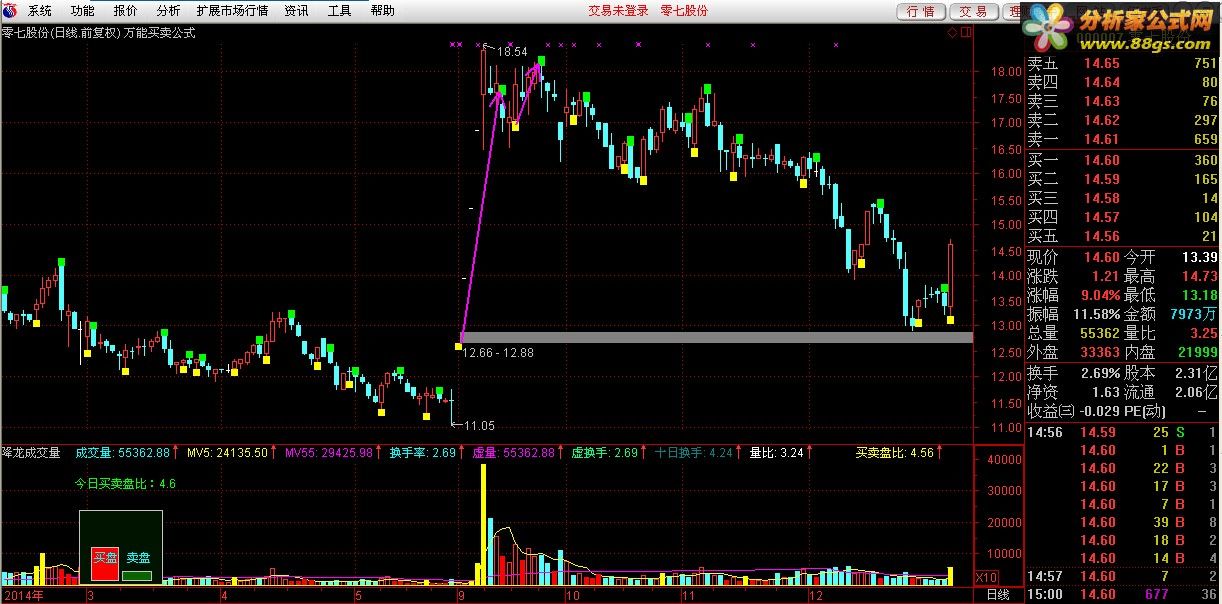Viewport: 1222px width, 604px height.
Task: Click the 交易未登录 status text
Action: (618, 11)
